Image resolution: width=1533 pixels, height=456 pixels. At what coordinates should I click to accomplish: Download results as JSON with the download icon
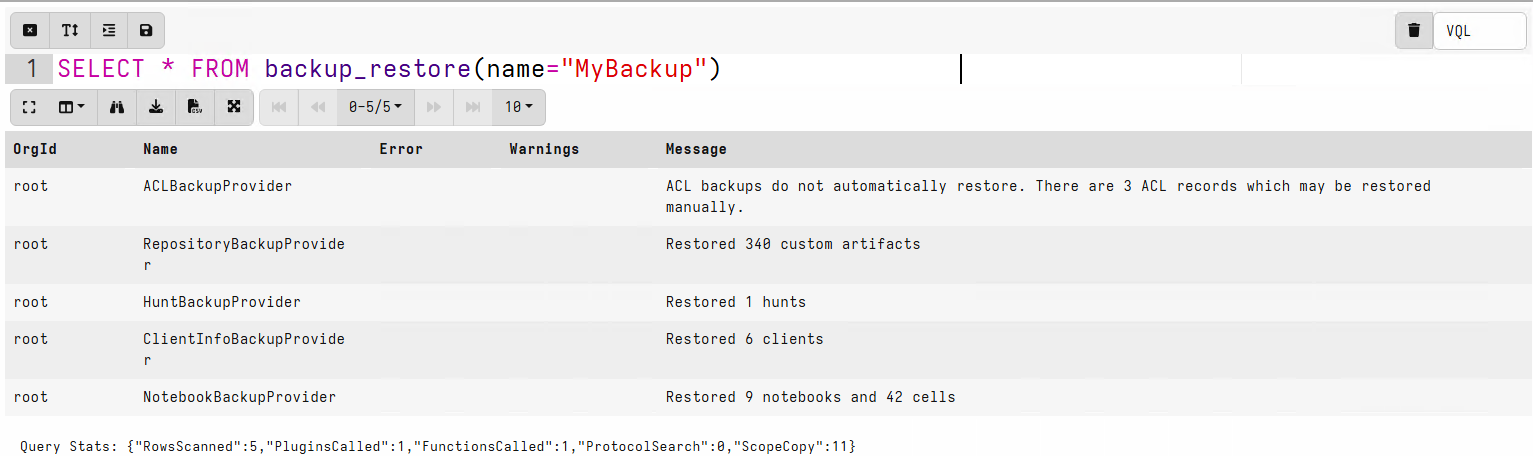(156, 107)
